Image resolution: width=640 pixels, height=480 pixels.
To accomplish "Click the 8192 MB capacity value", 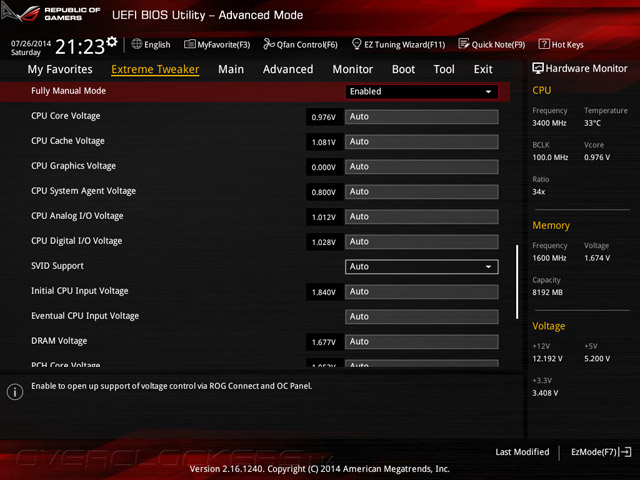I will (547, 293).
